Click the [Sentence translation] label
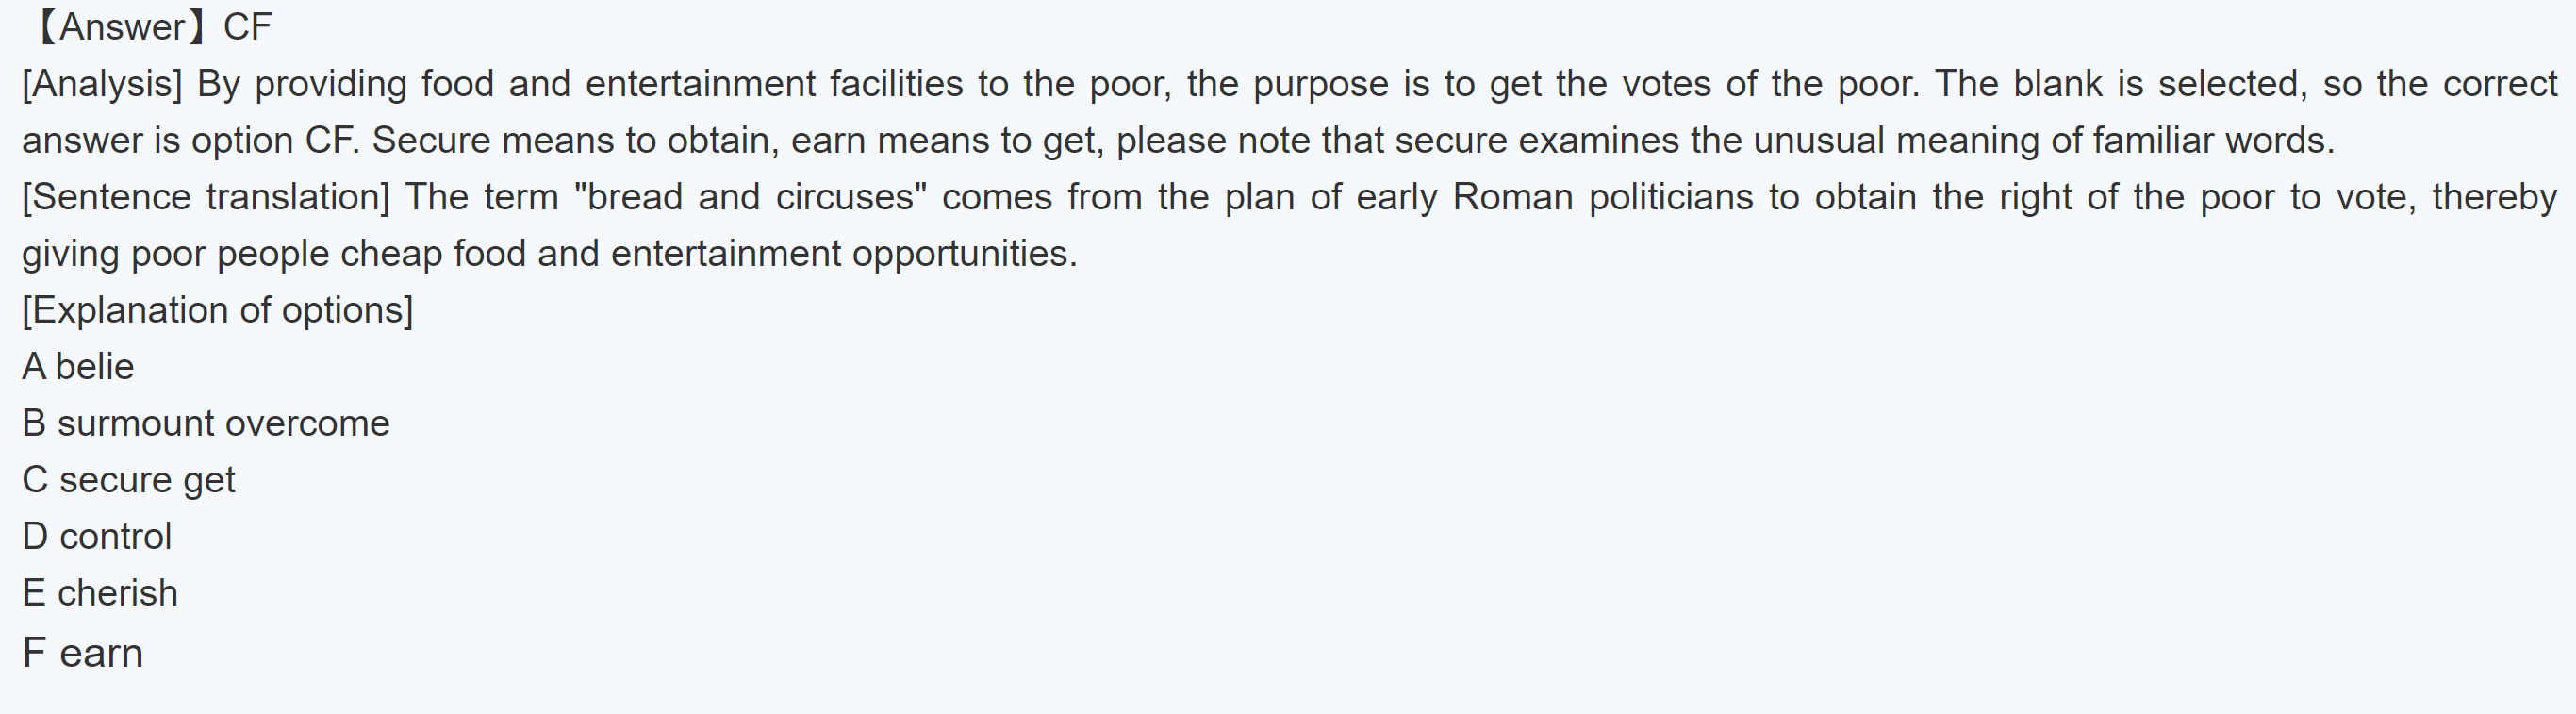 point(206,197)
